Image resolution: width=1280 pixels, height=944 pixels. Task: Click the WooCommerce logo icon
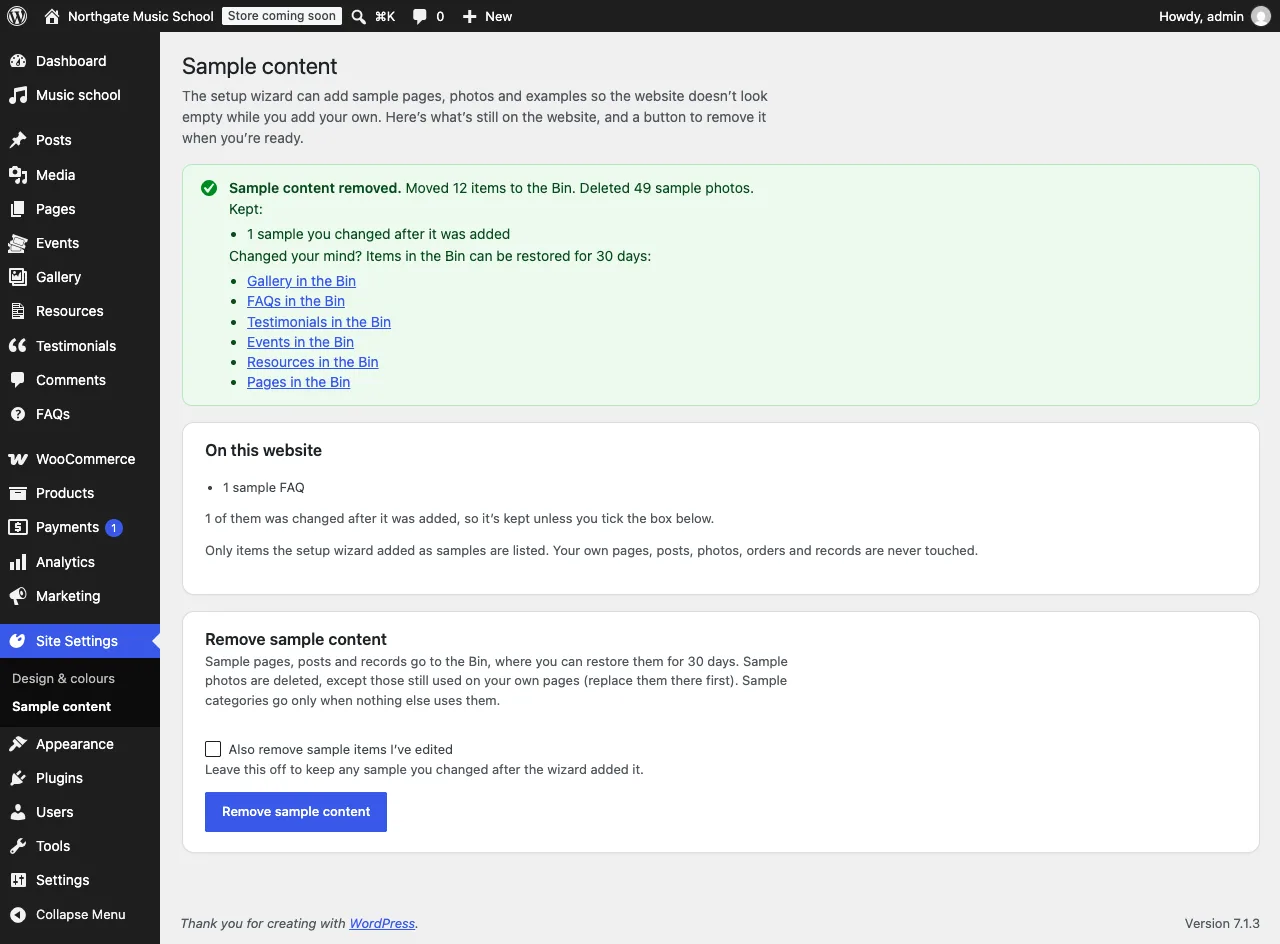click(18, 459)
